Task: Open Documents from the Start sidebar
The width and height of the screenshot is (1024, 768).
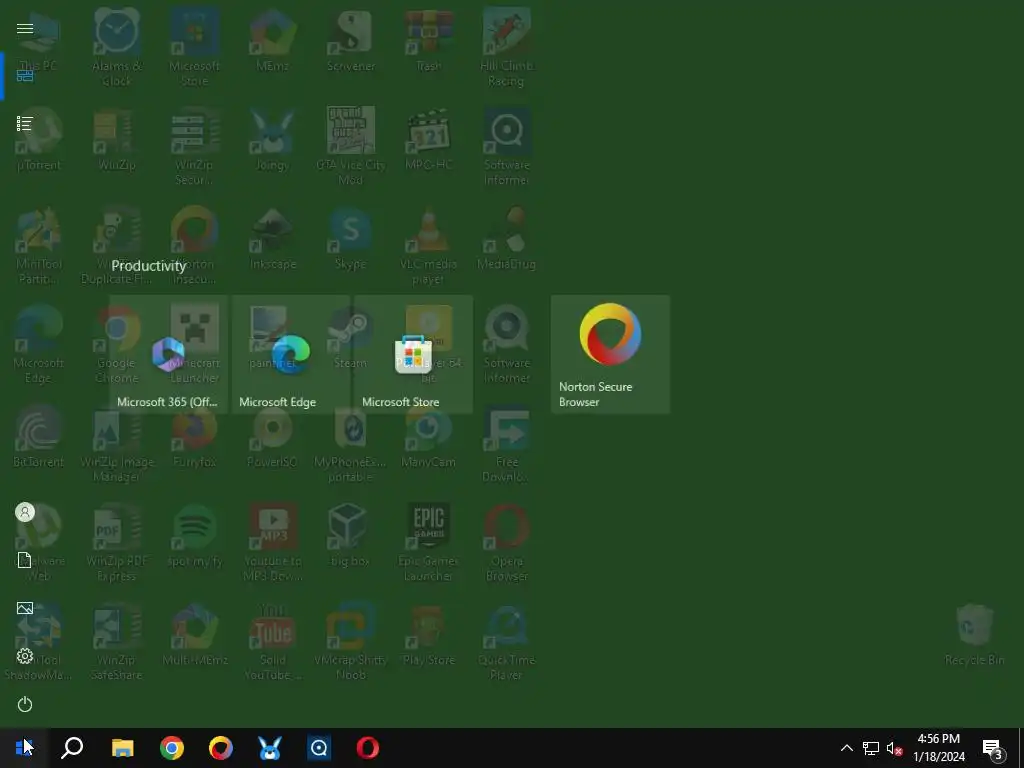Action: (25, 560)
